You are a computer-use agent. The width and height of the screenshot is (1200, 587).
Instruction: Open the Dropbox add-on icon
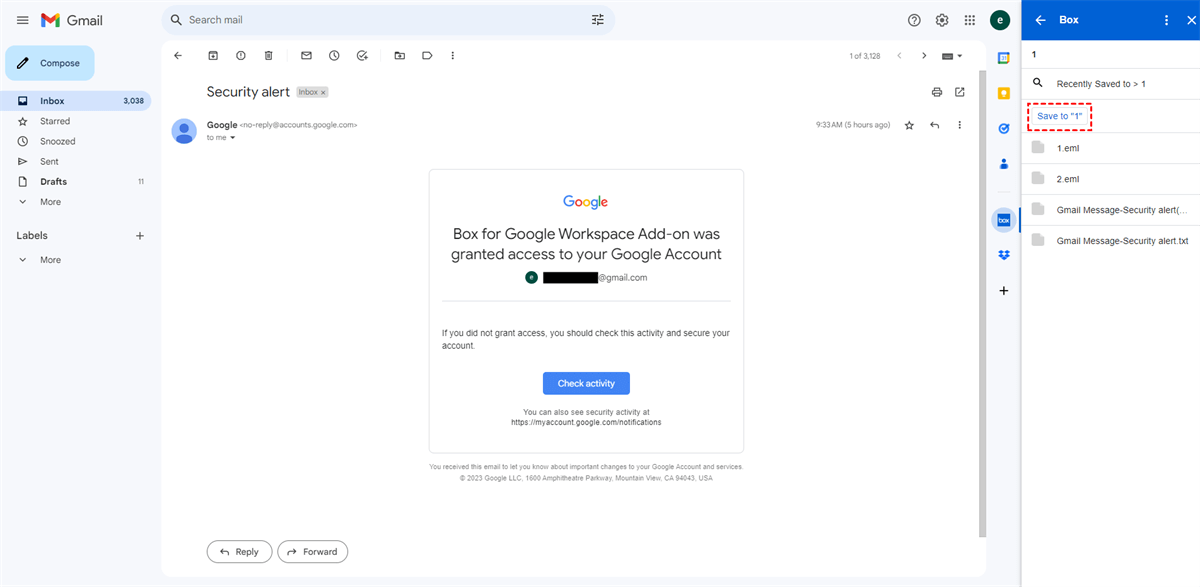pos(1004,255)
